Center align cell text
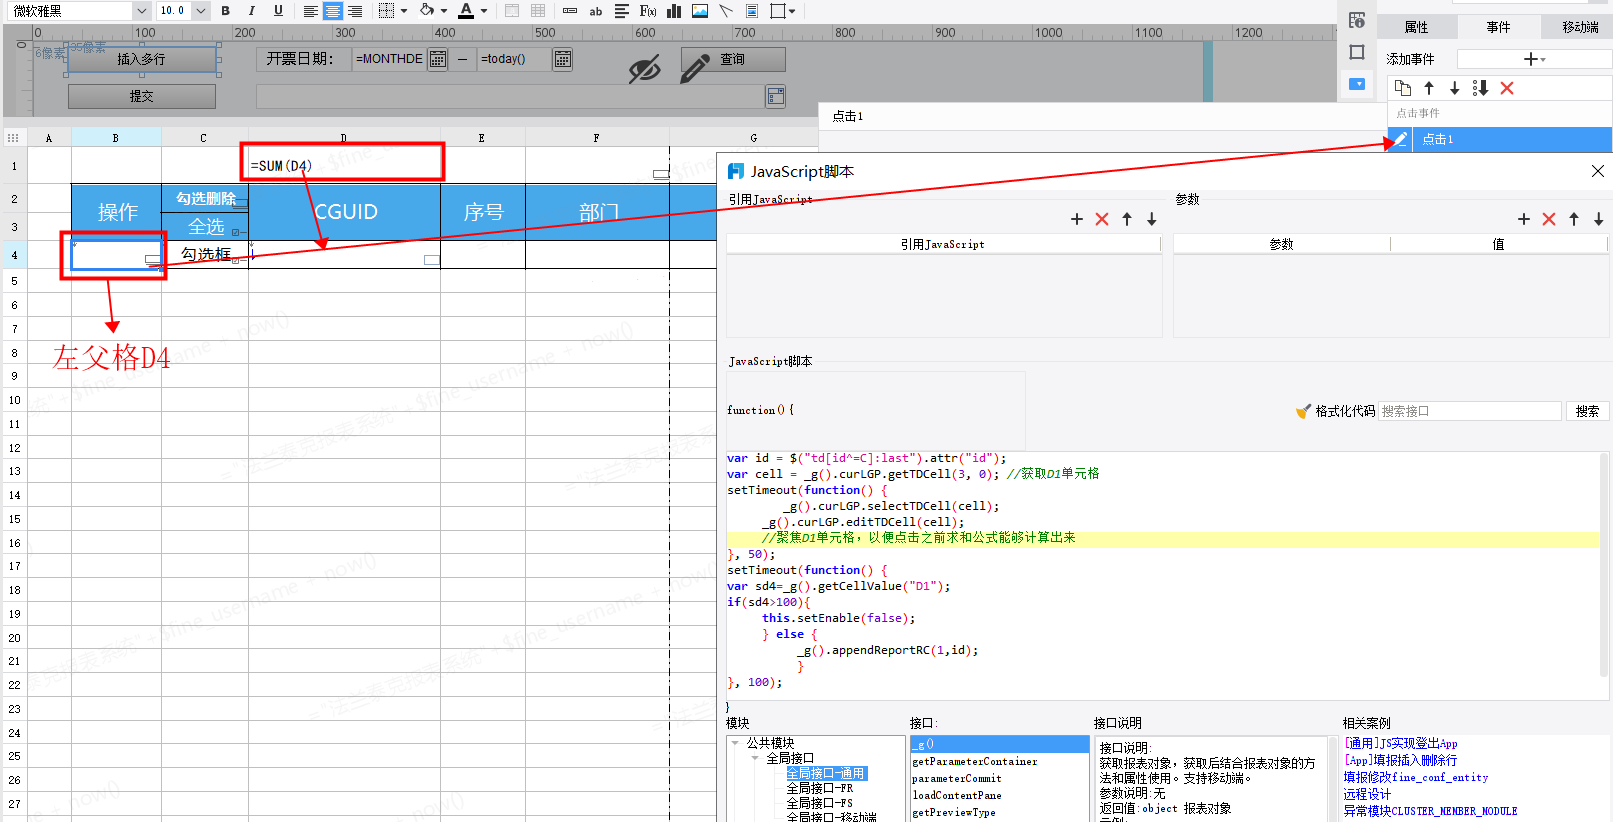 click(x=333, y=11)
